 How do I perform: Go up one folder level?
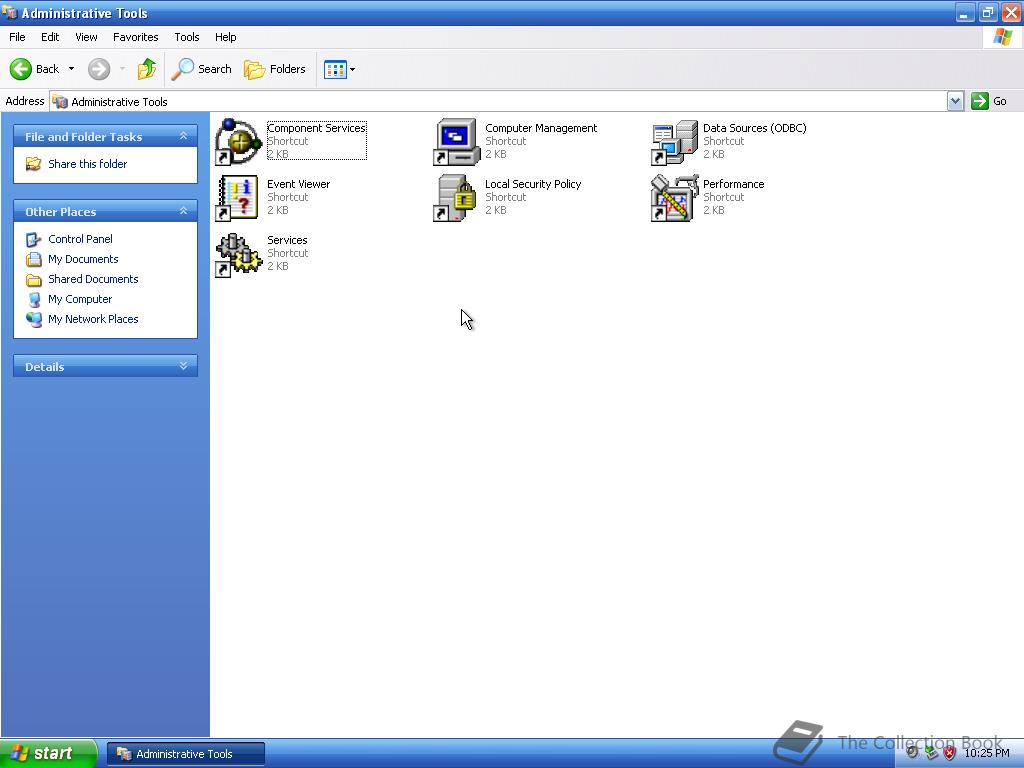point(147,69)
